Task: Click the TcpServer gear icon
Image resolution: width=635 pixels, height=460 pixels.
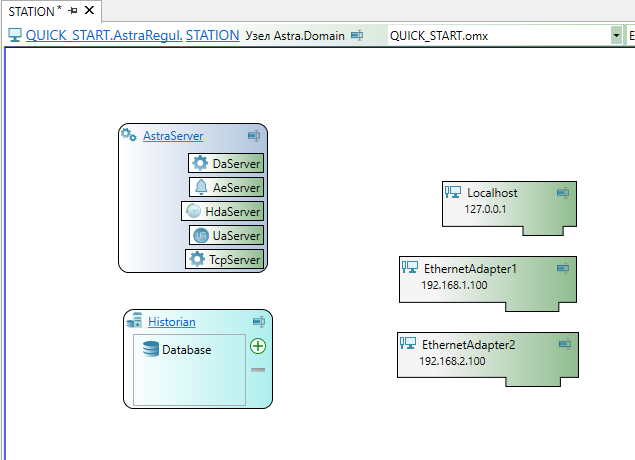Action: coord(197,260)
